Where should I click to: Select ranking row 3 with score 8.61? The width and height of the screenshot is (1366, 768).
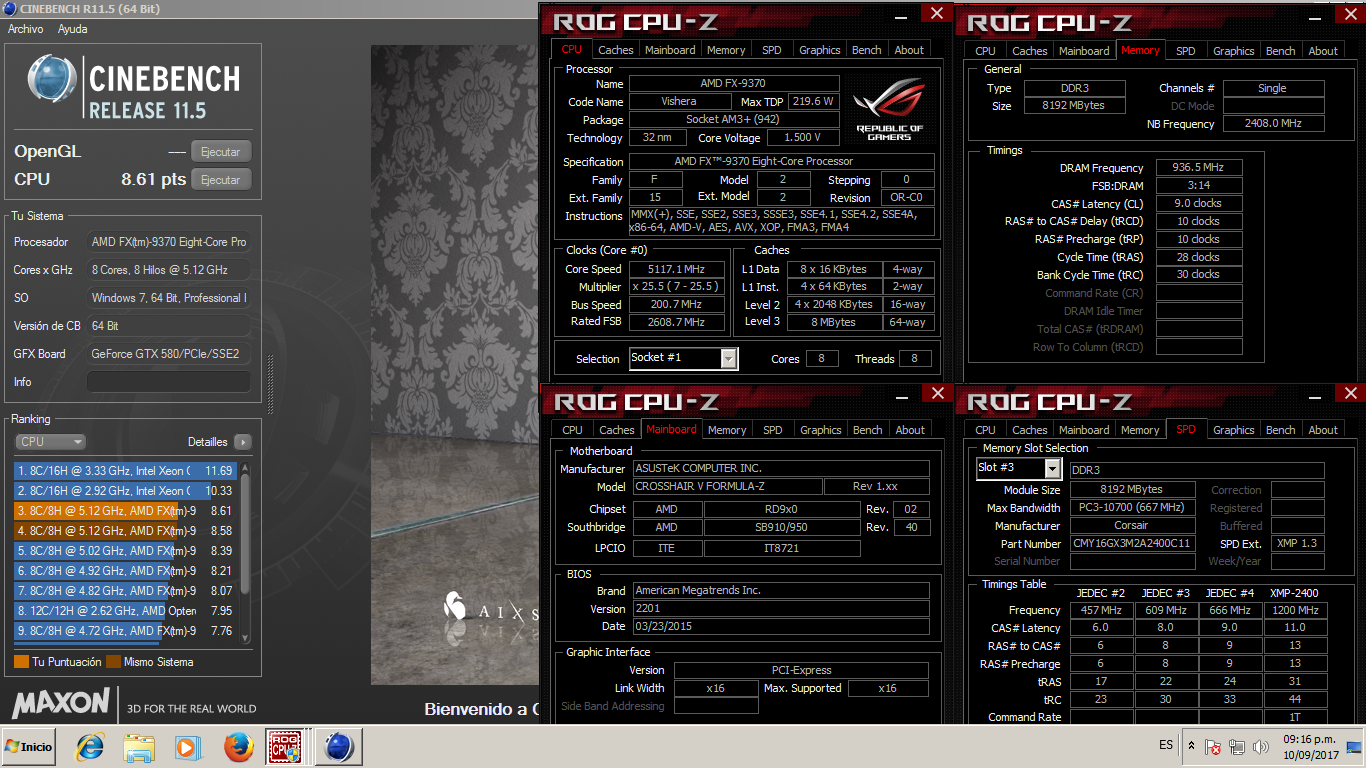(124, 510)
